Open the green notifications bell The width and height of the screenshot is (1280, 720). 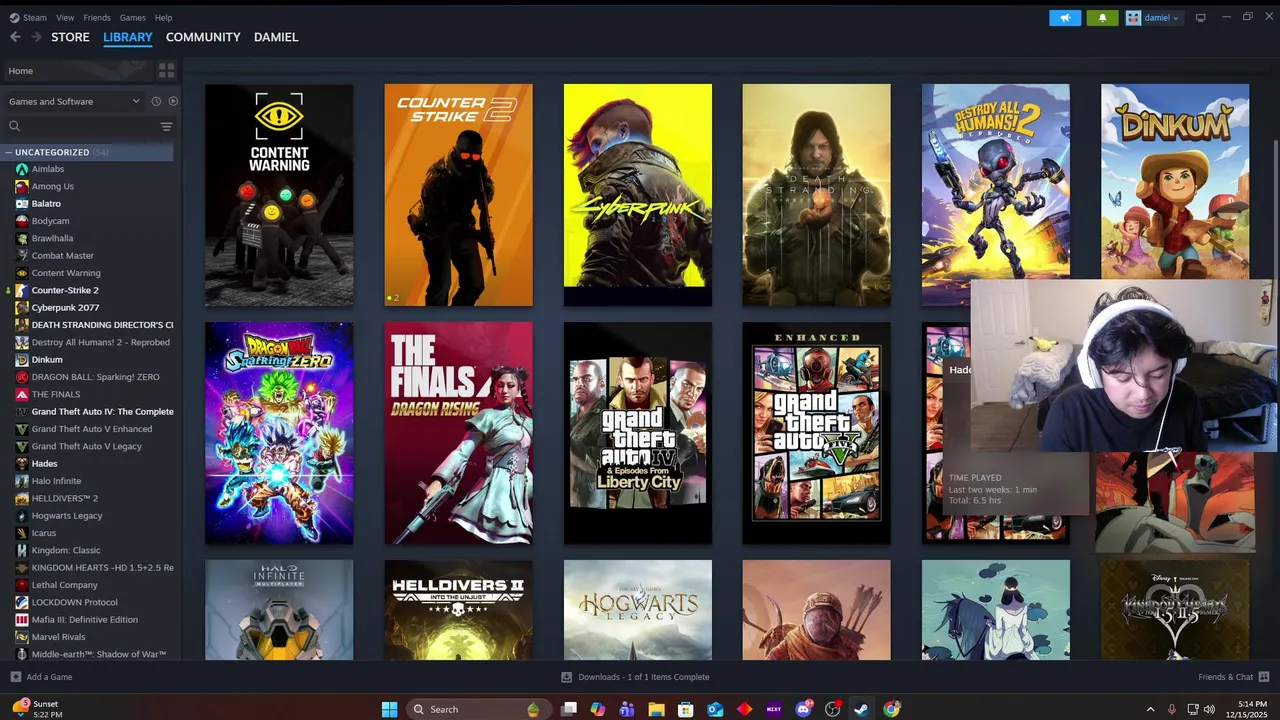click(1103, 18)
